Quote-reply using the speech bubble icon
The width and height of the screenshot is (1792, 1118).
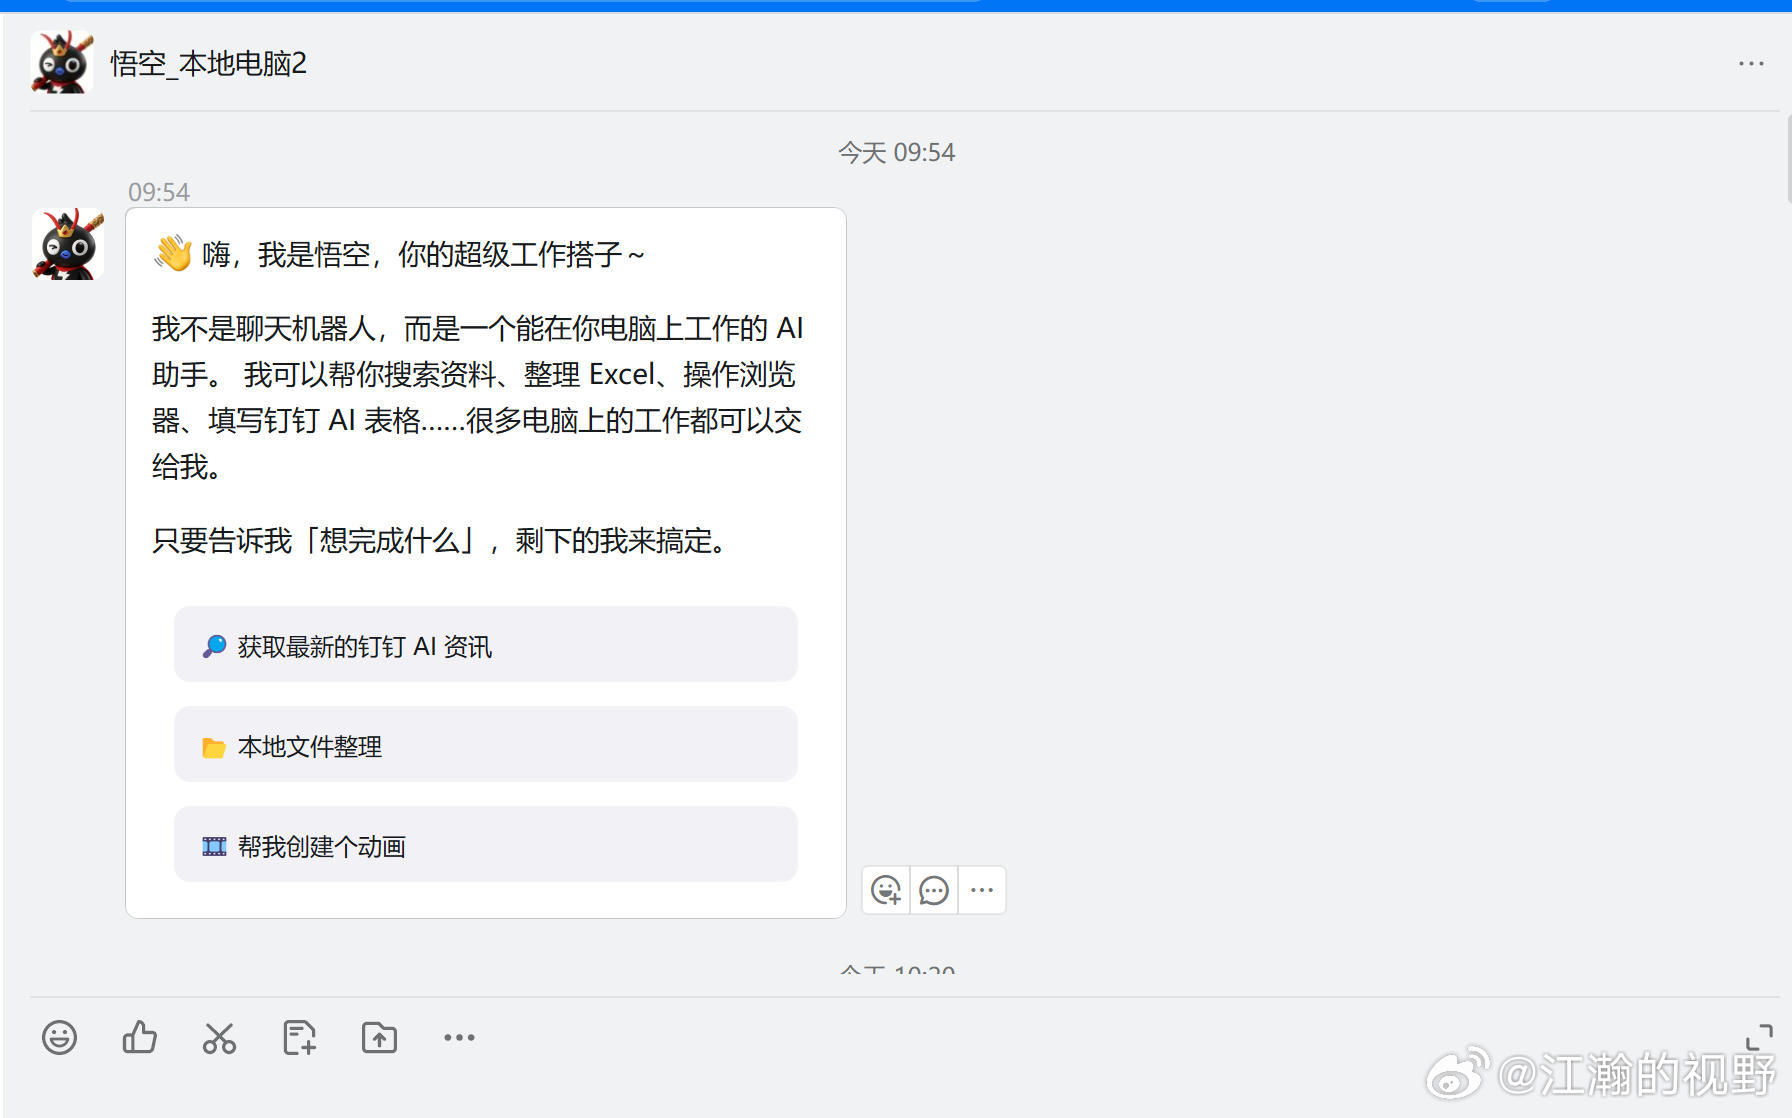pyautogui.click(x=933, y=890)
